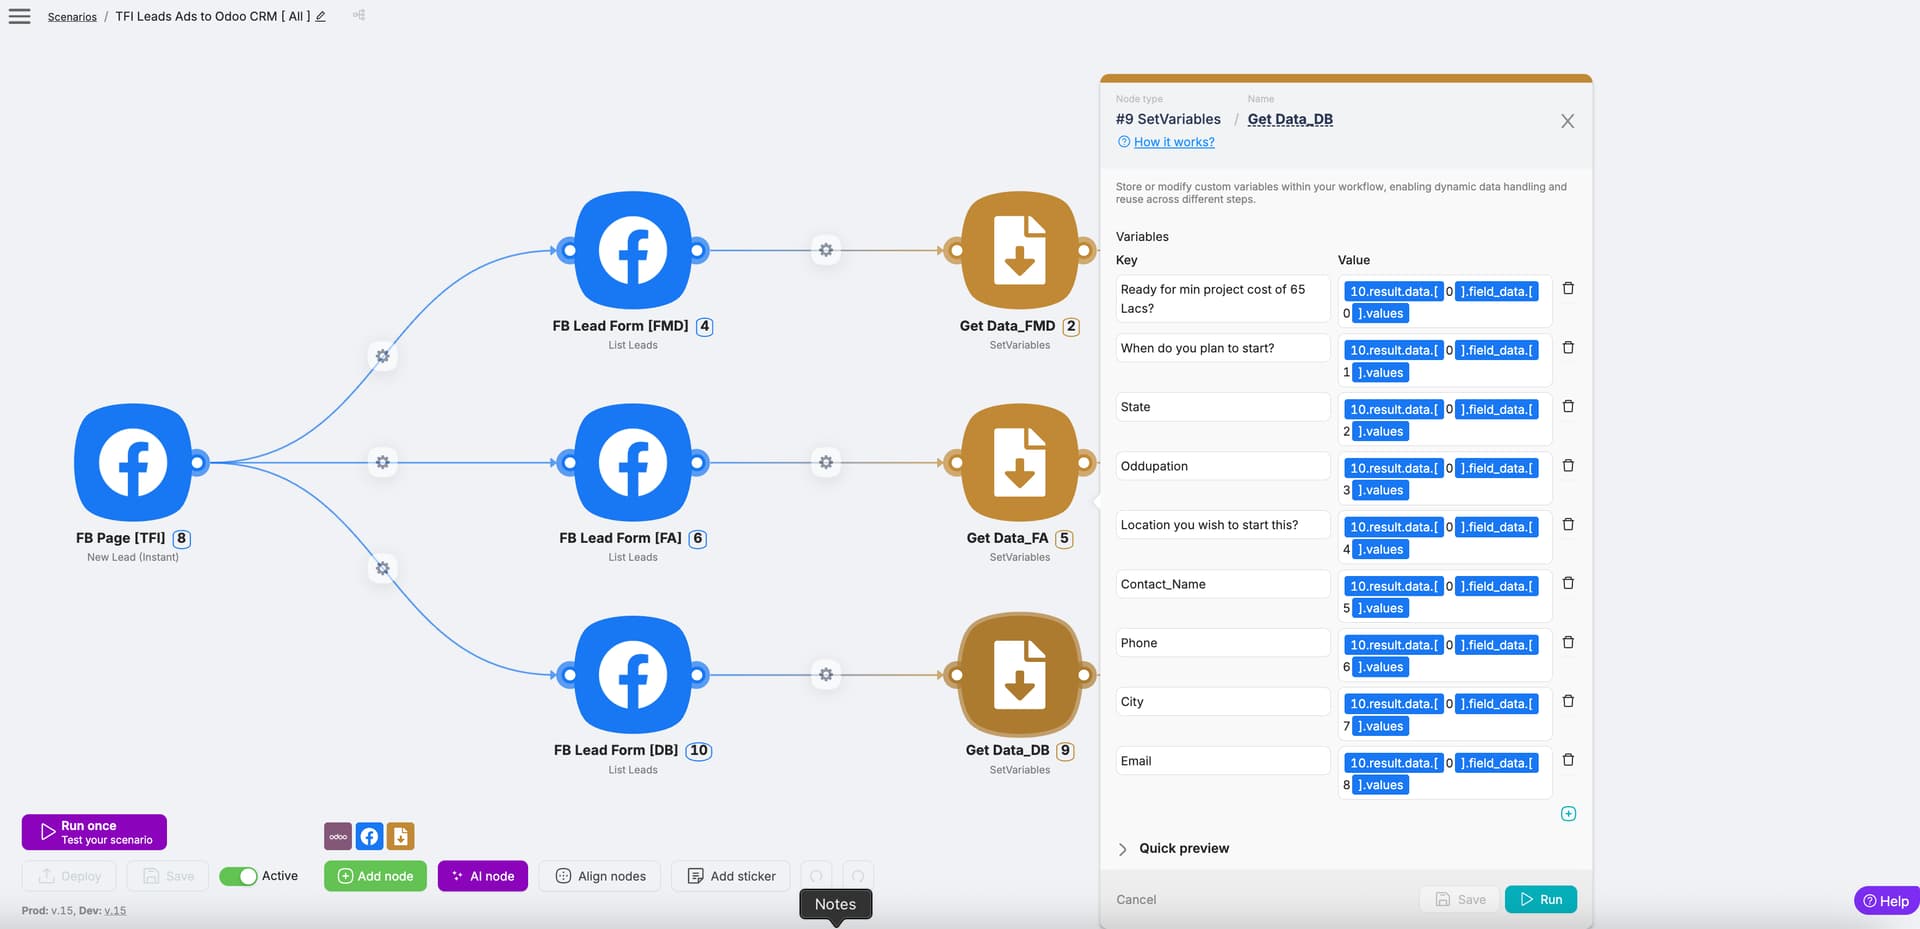The image size is (1920, 929).
Task: Click the Align nodes button
Action: point(600,876)
